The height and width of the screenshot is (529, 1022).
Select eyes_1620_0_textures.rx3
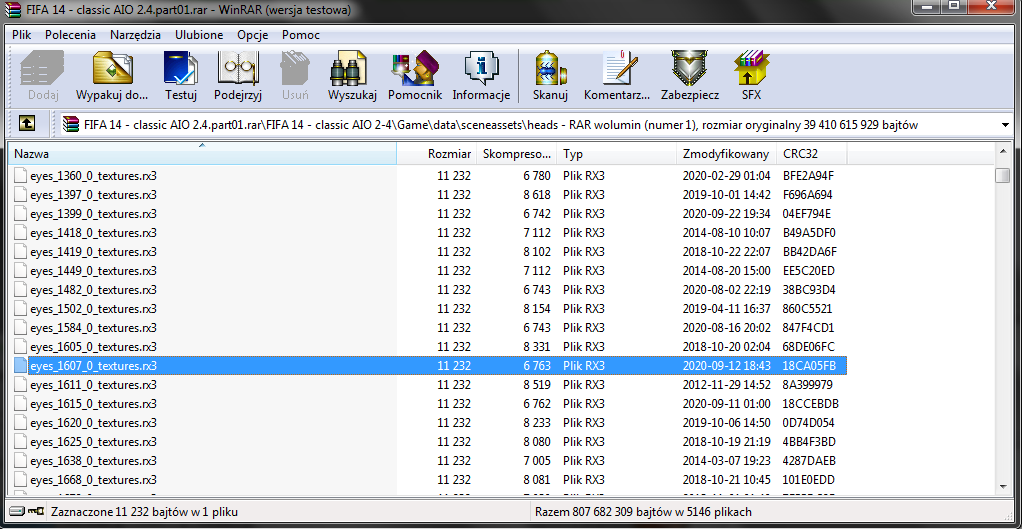[x=93, y=422]
